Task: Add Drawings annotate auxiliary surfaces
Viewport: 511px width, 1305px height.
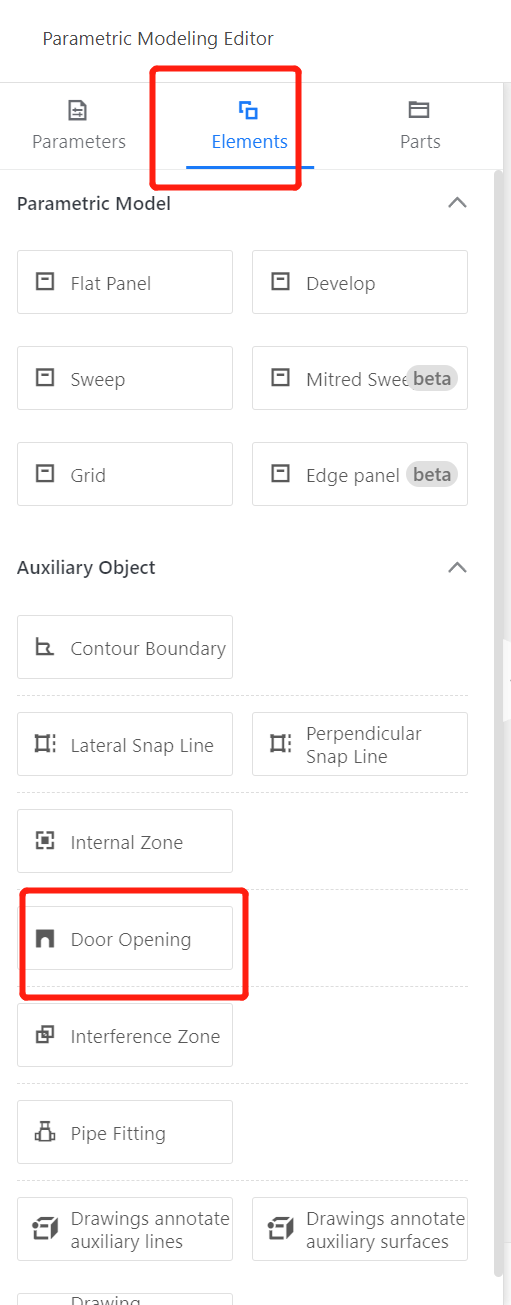Action: (x=360, y=1229)
